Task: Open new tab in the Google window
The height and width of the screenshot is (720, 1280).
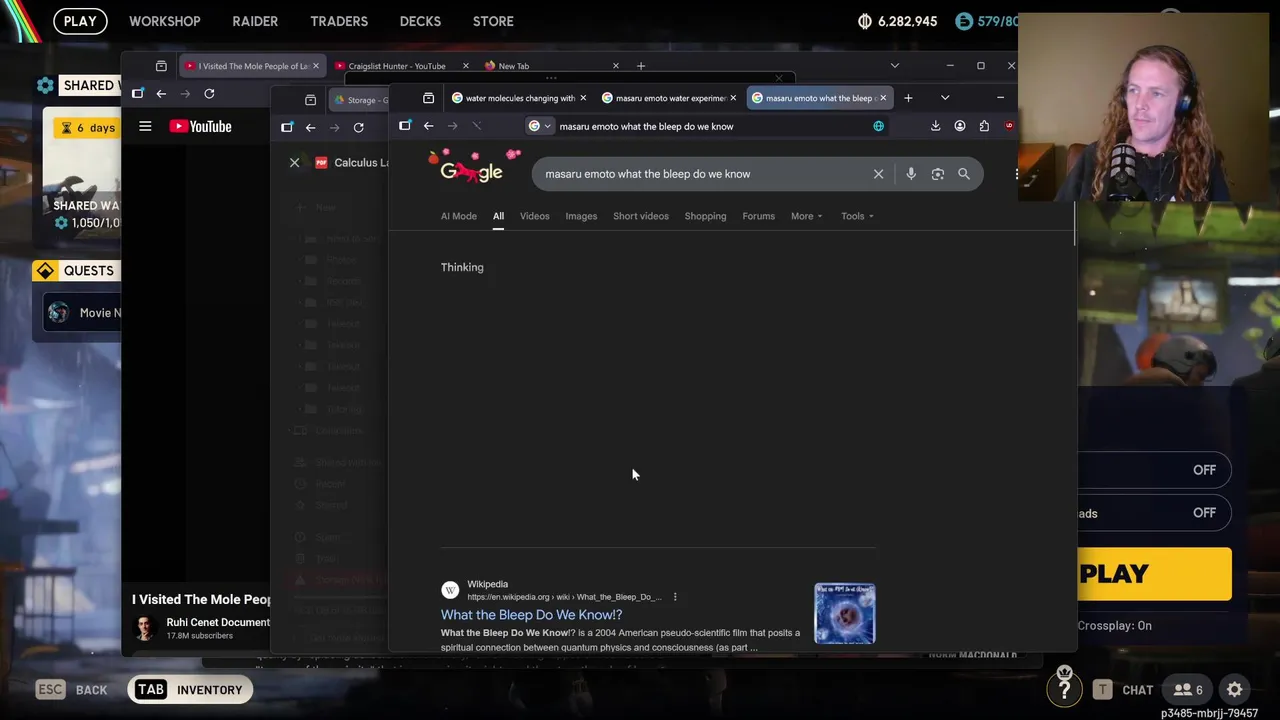Action: [908, 98]
